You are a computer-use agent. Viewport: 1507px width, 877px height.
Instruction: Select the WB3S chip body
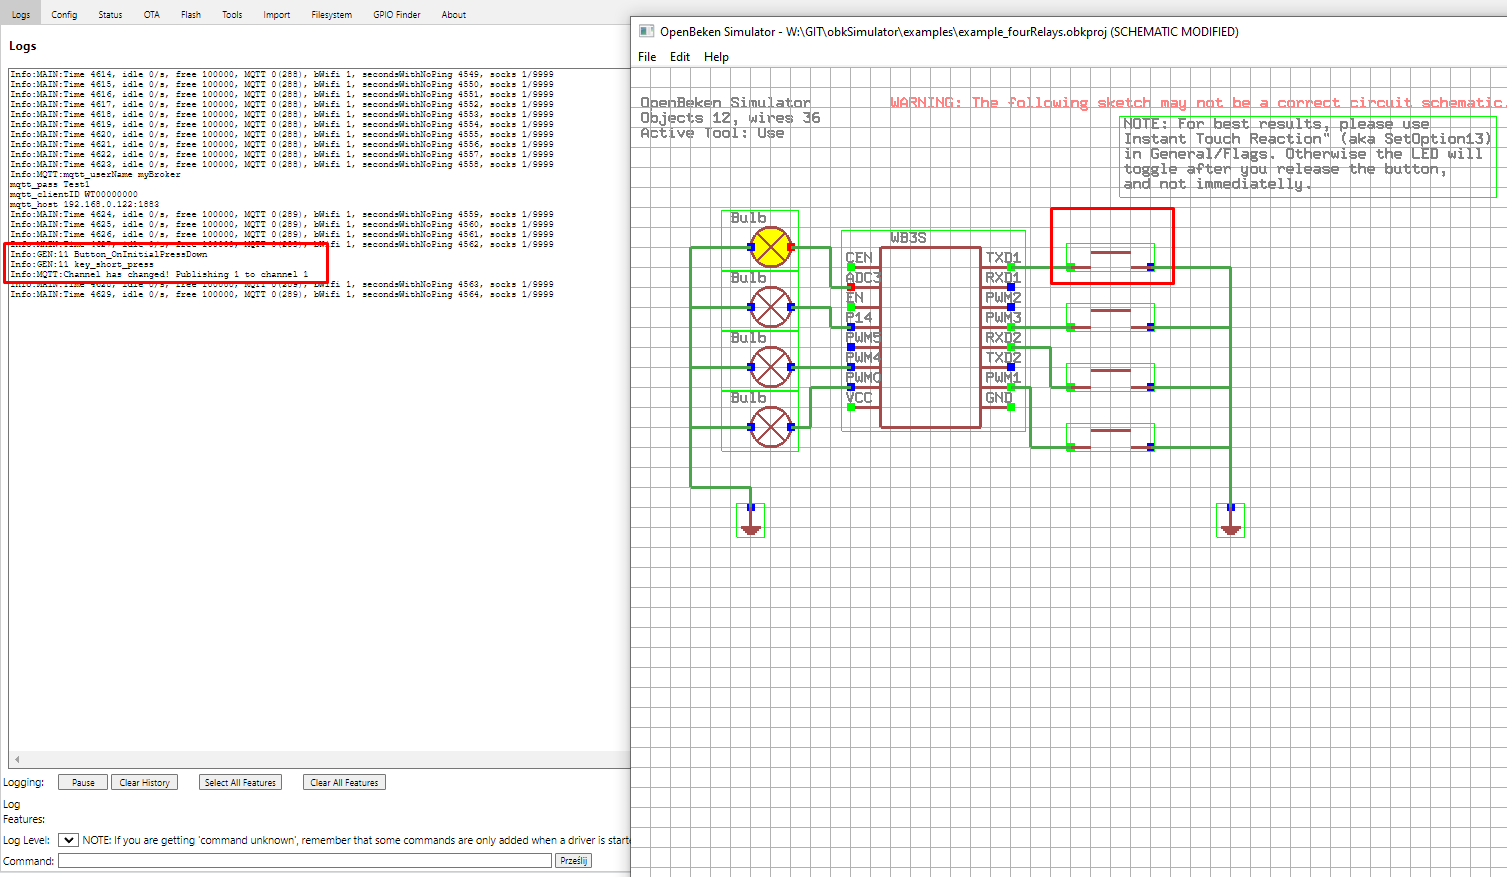[931, 337]
